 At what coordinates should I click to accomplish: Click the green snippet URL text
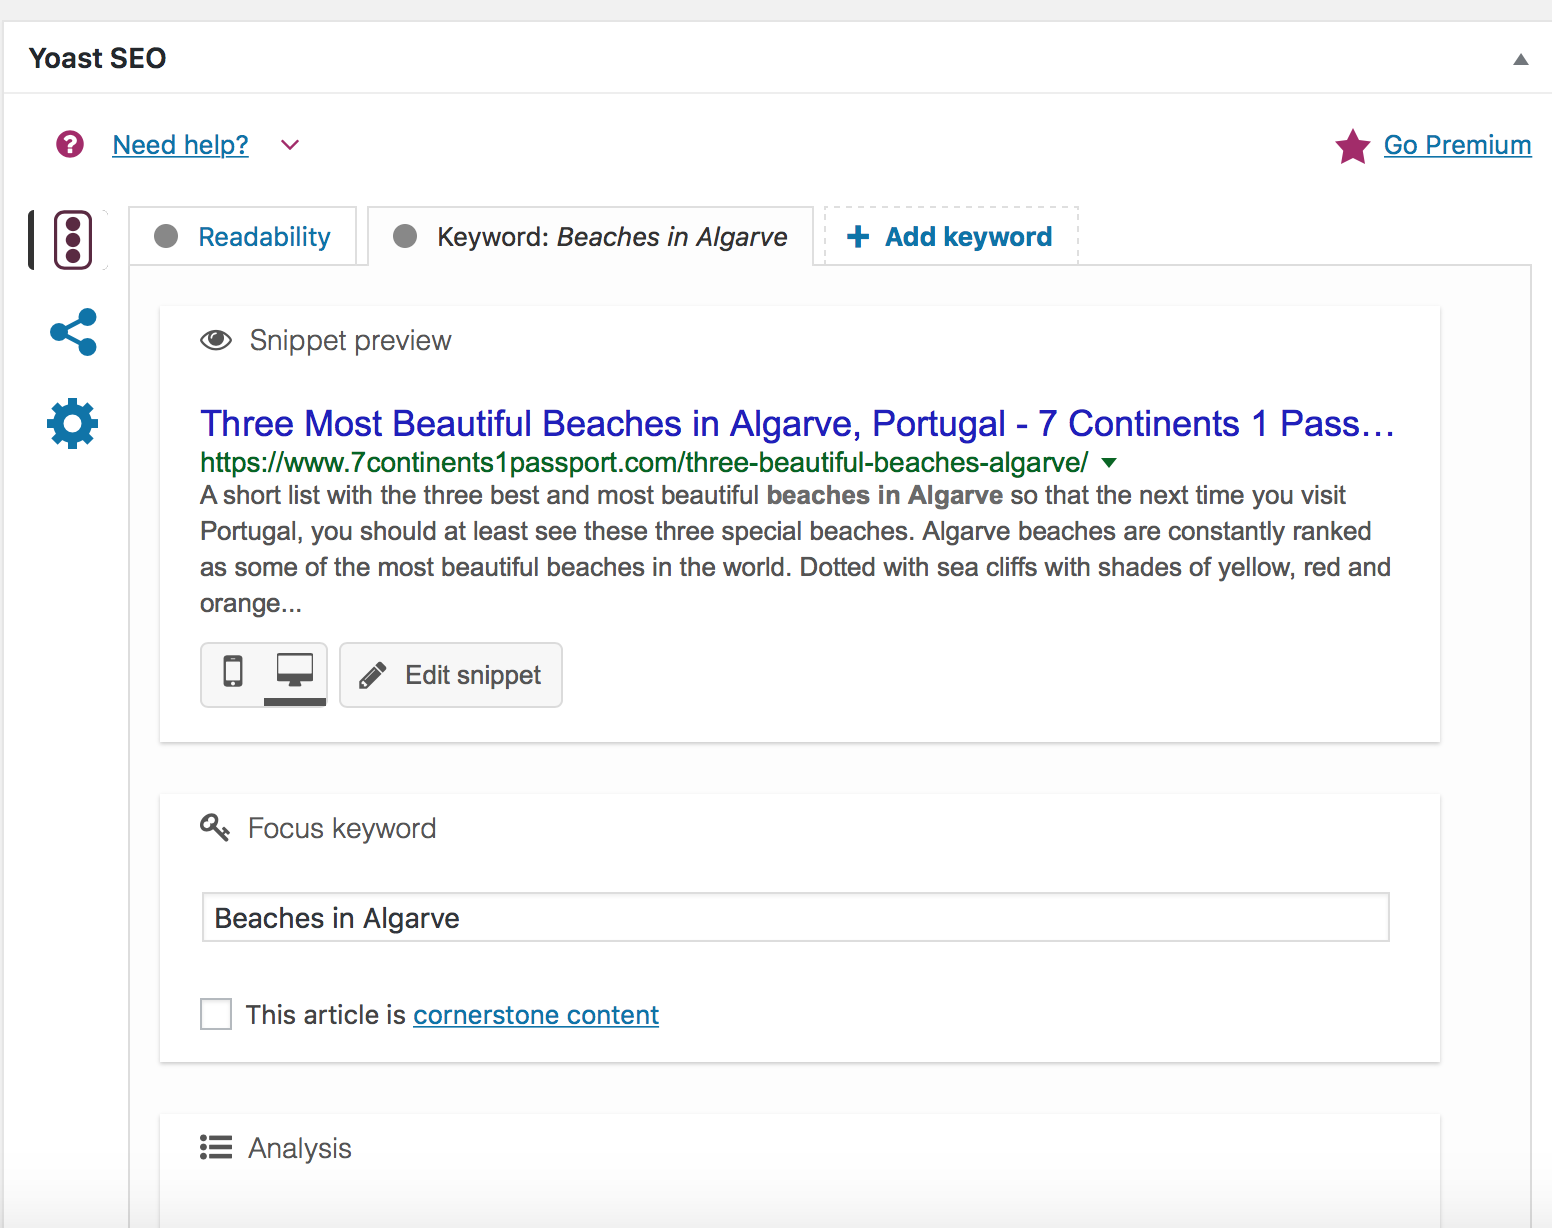point(644,463)
